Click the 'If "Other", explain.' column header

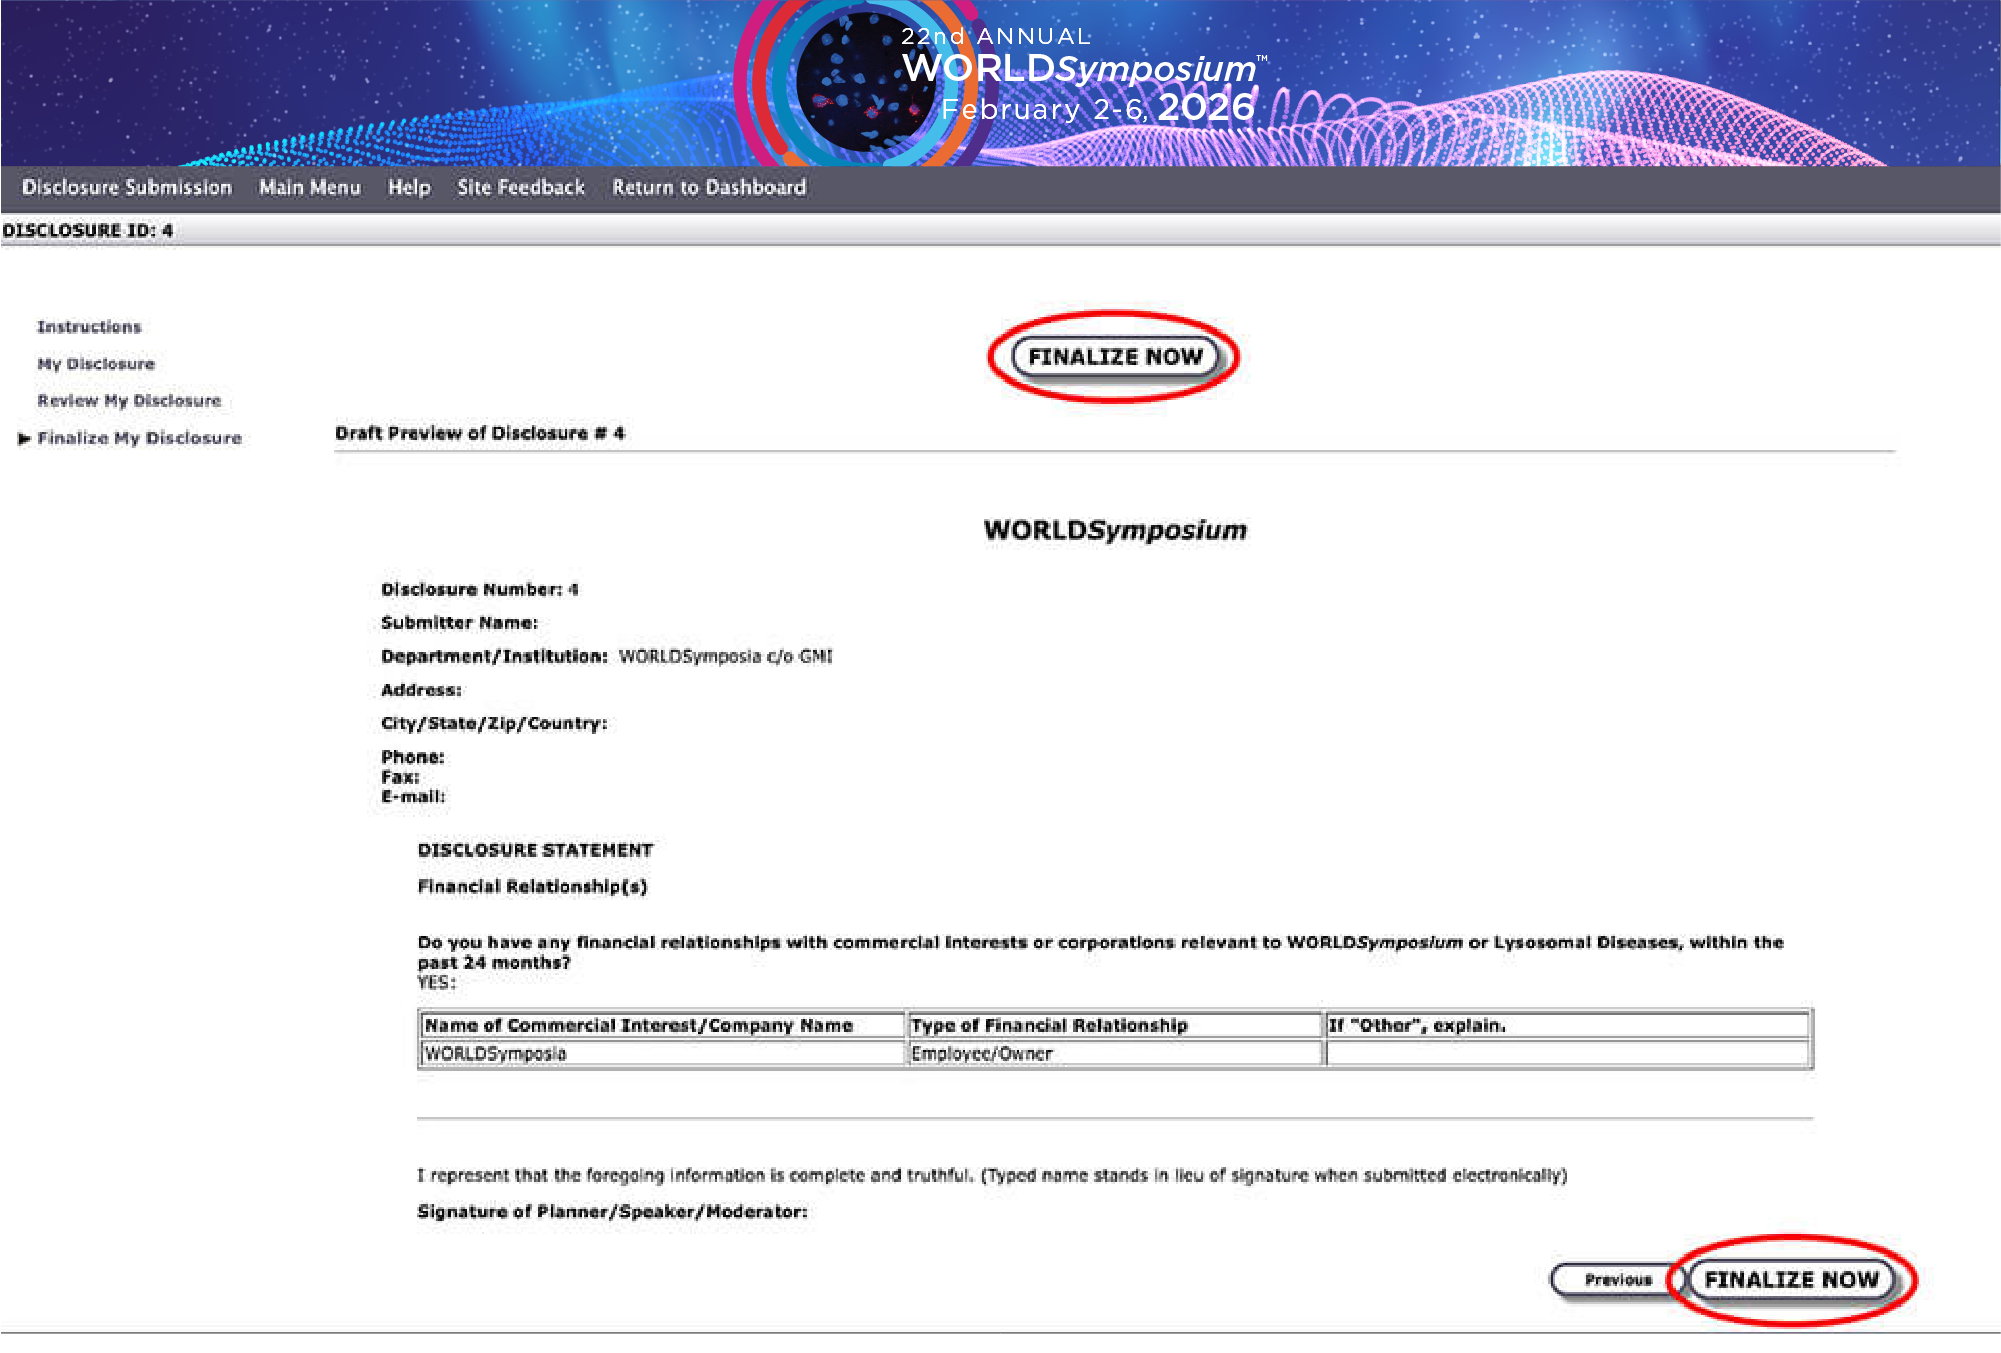point(1568,1025)
